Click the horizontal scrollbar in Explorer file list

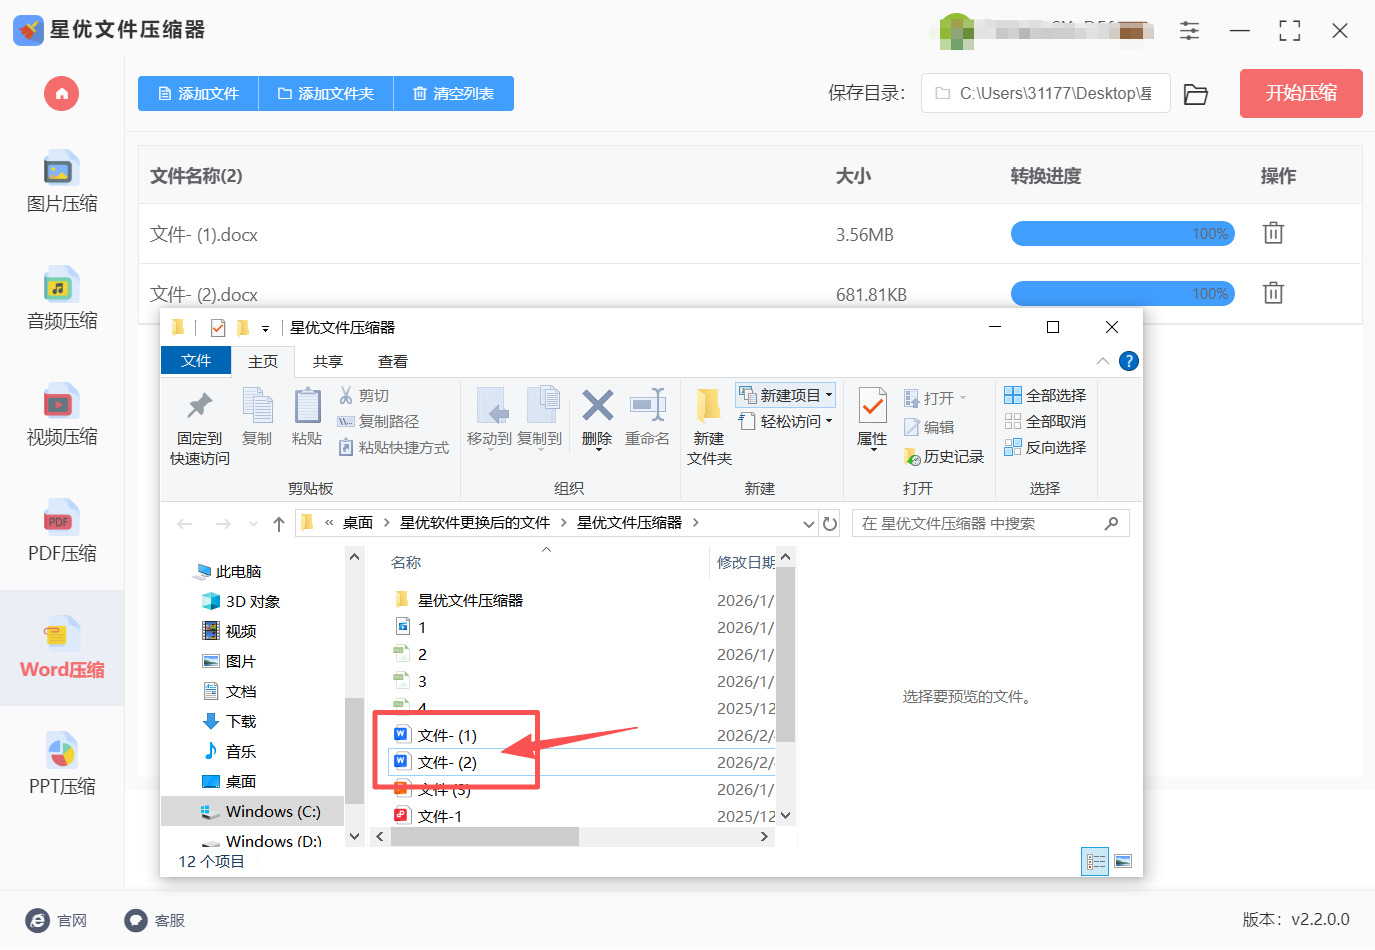tap(485, 837)
